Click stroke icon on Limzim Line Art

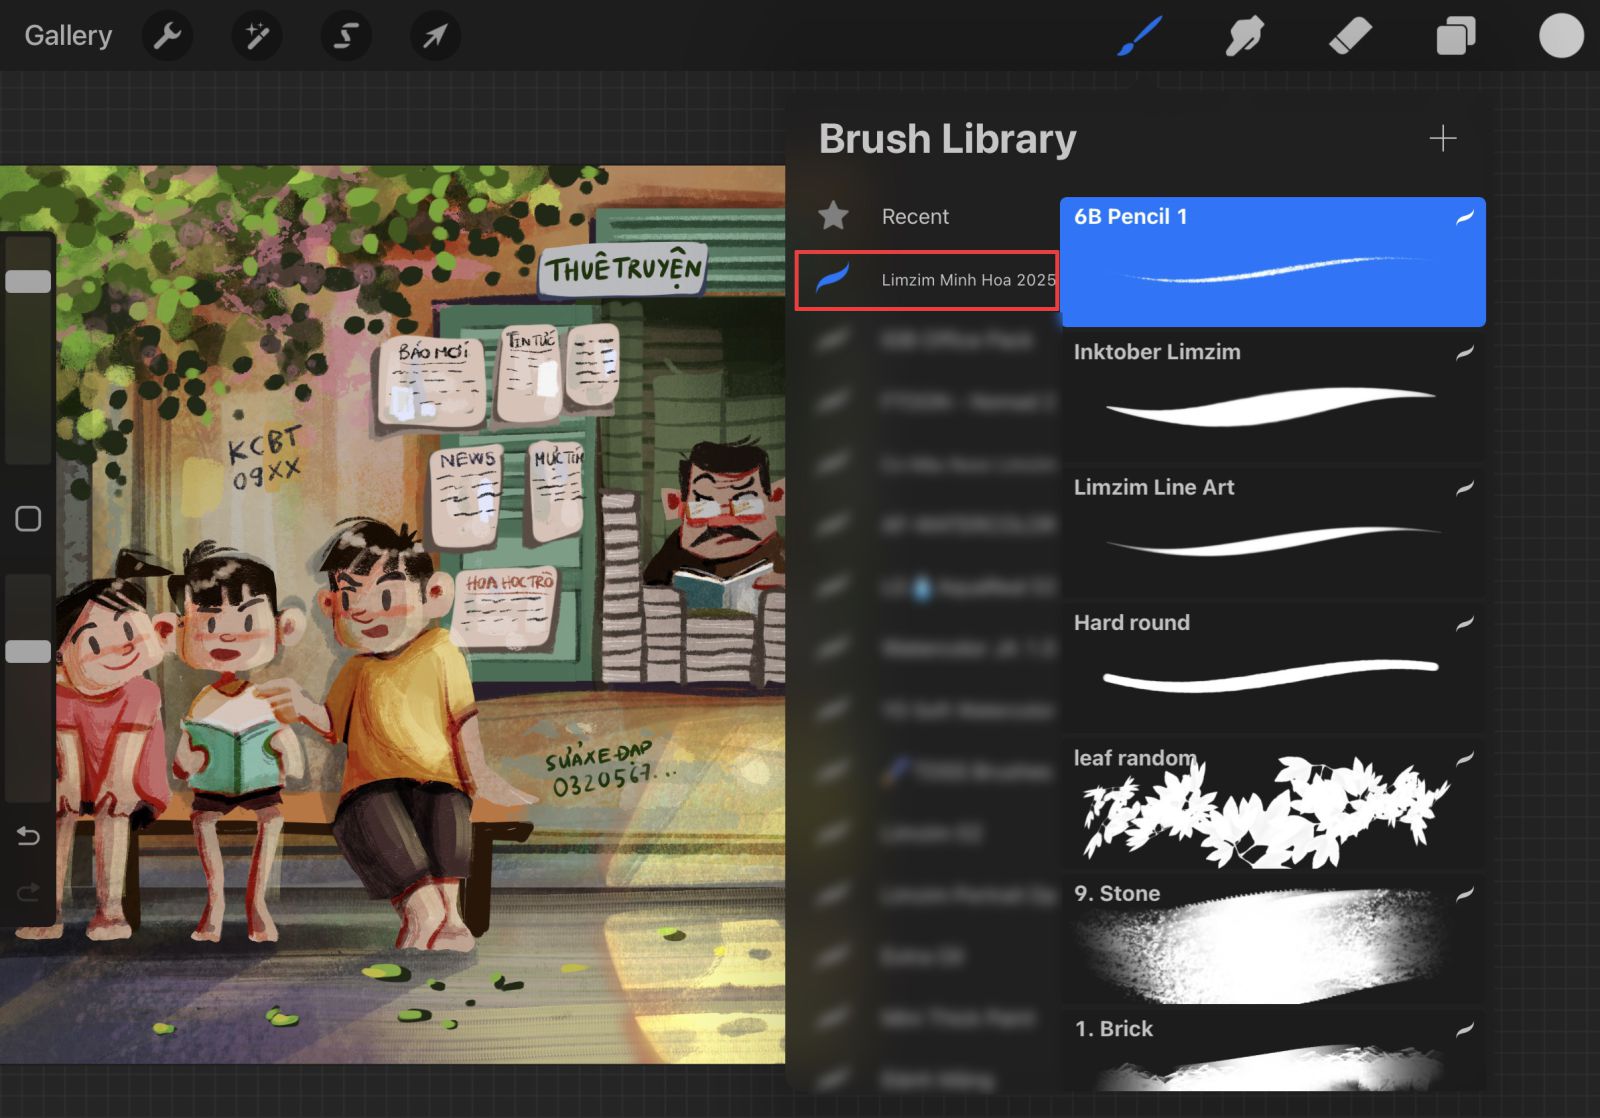(1465, 488)
